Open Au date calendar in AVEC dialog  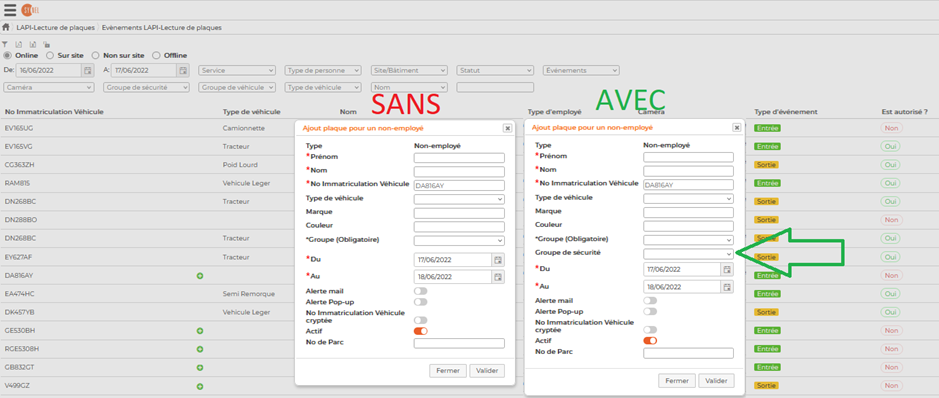point(727,287)
